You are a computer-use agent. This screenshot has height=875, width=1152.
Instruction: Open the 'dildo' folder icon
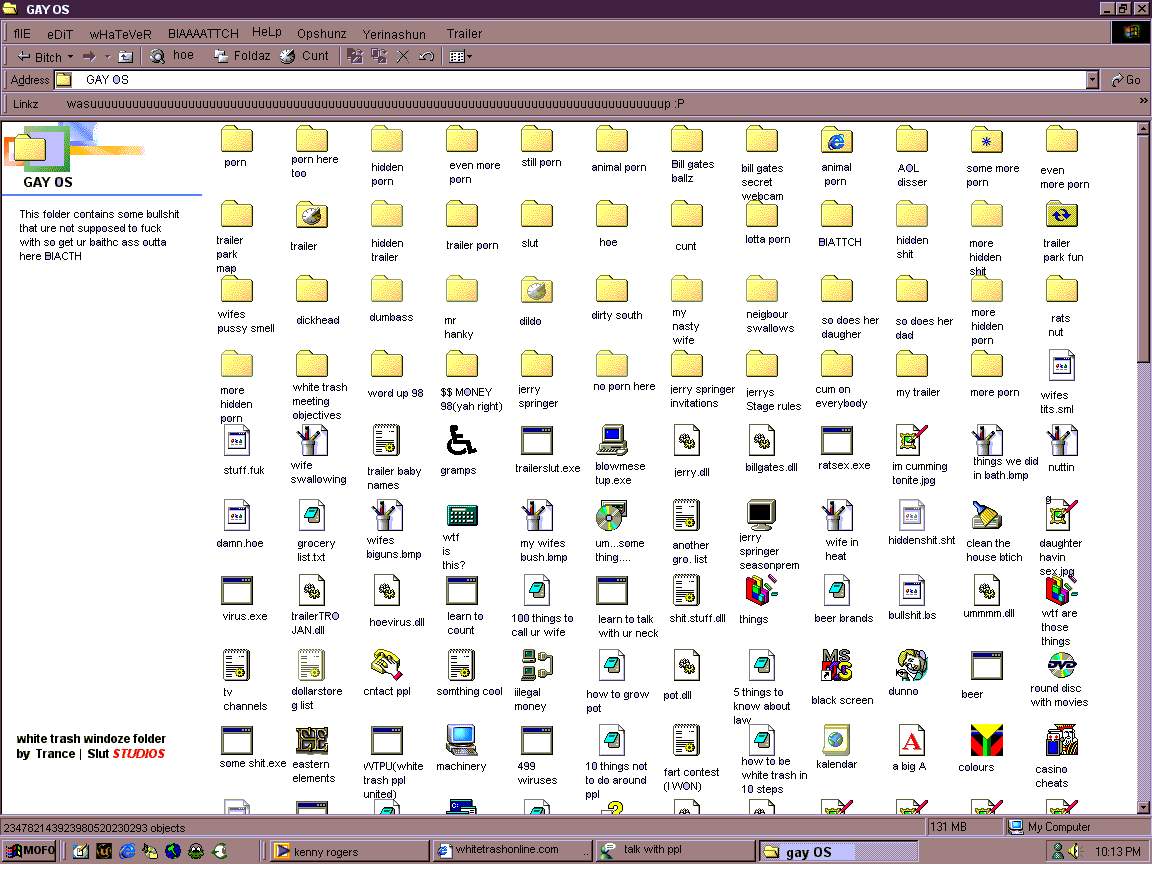[x=536, y=290]
